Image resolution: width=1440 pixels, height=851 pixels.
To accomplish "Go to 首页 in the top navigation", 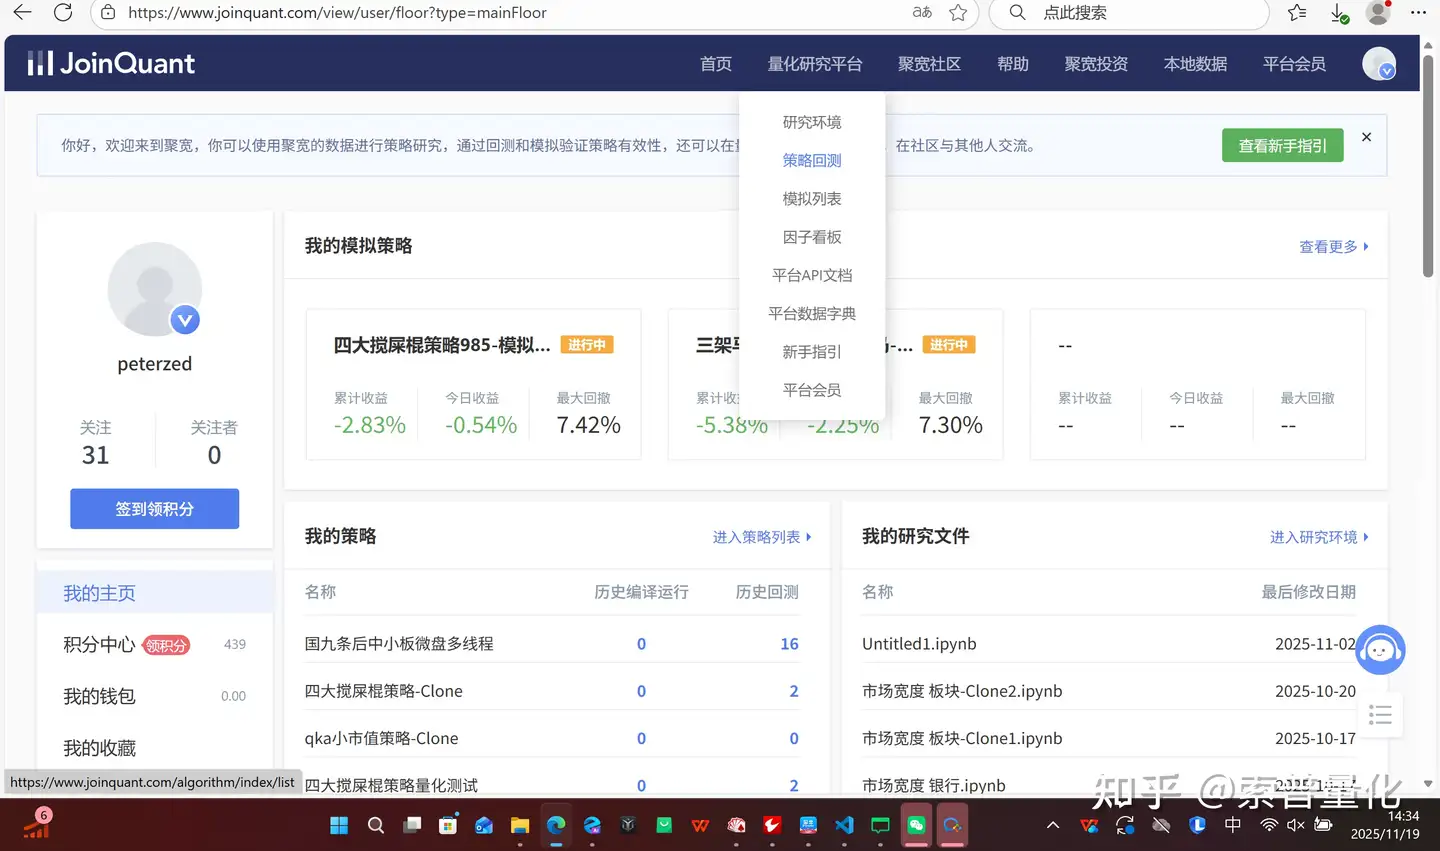I will pyautogui.click(x=716, y=64).
